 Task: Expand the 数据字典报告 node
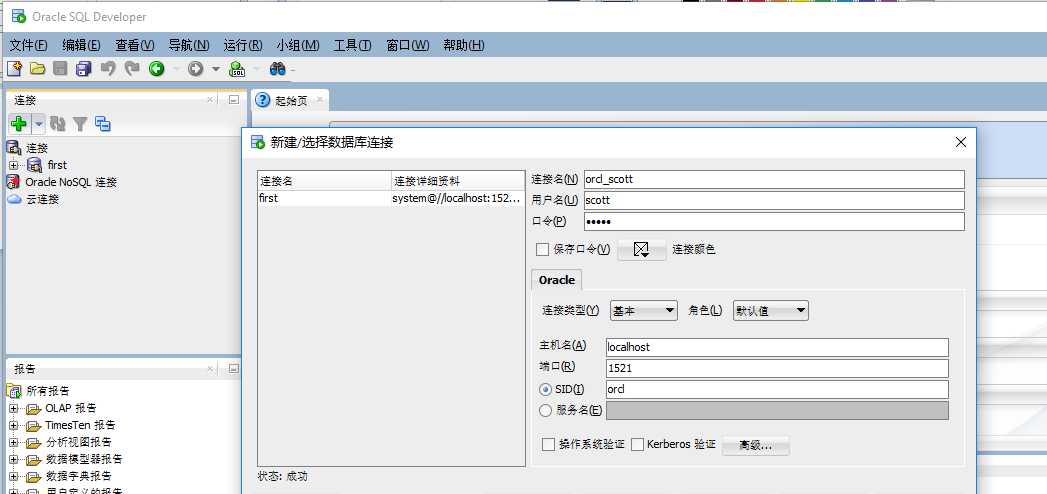[x=13, y=477]
